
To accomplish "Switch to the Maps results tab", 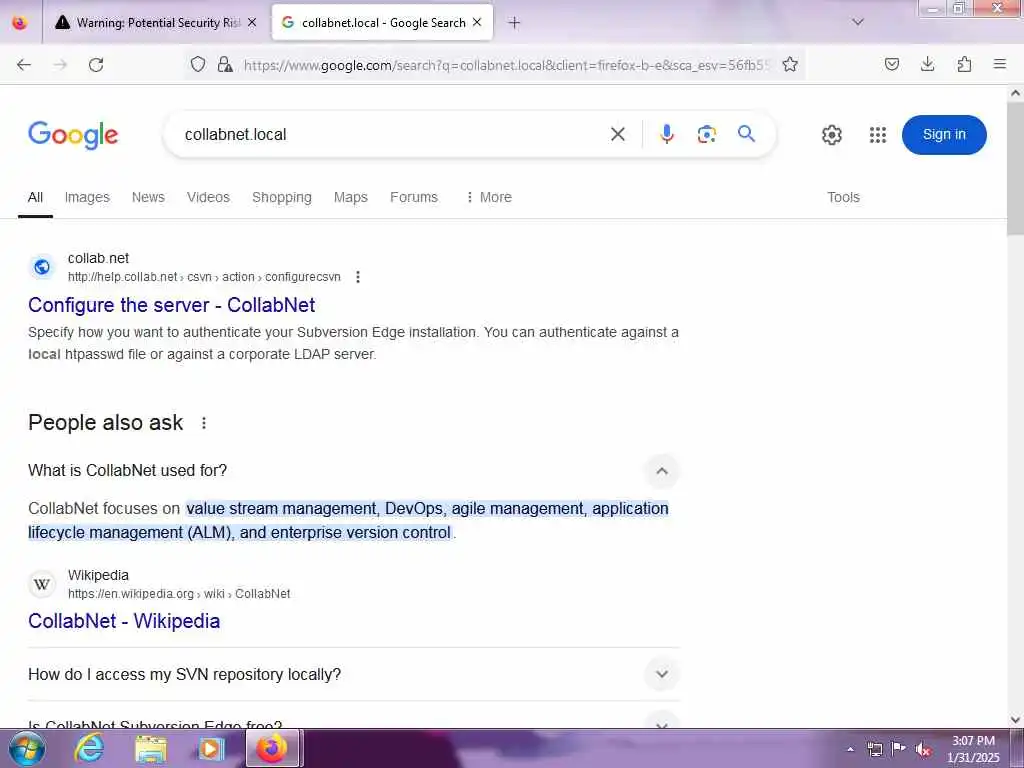I will coord(351,197).
